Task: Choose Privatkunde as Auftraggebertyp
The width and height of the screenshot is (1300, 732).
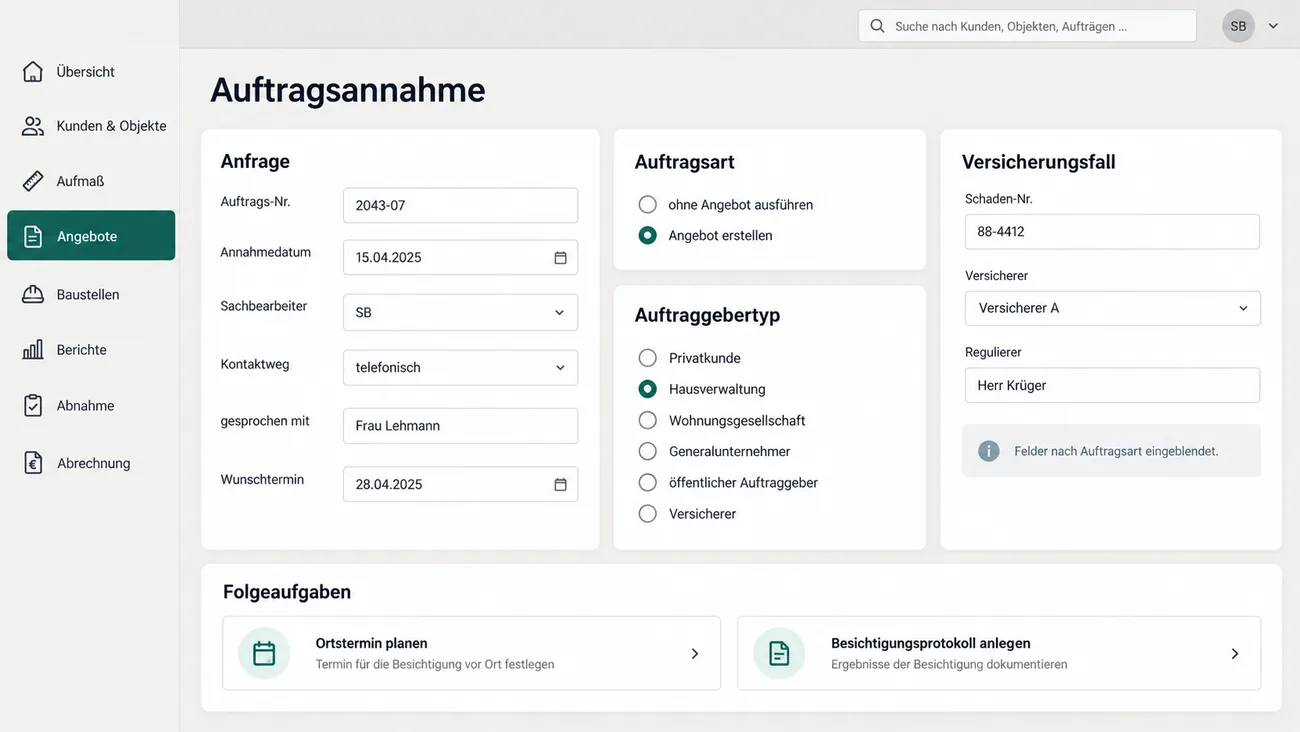Action: [648, 358]
